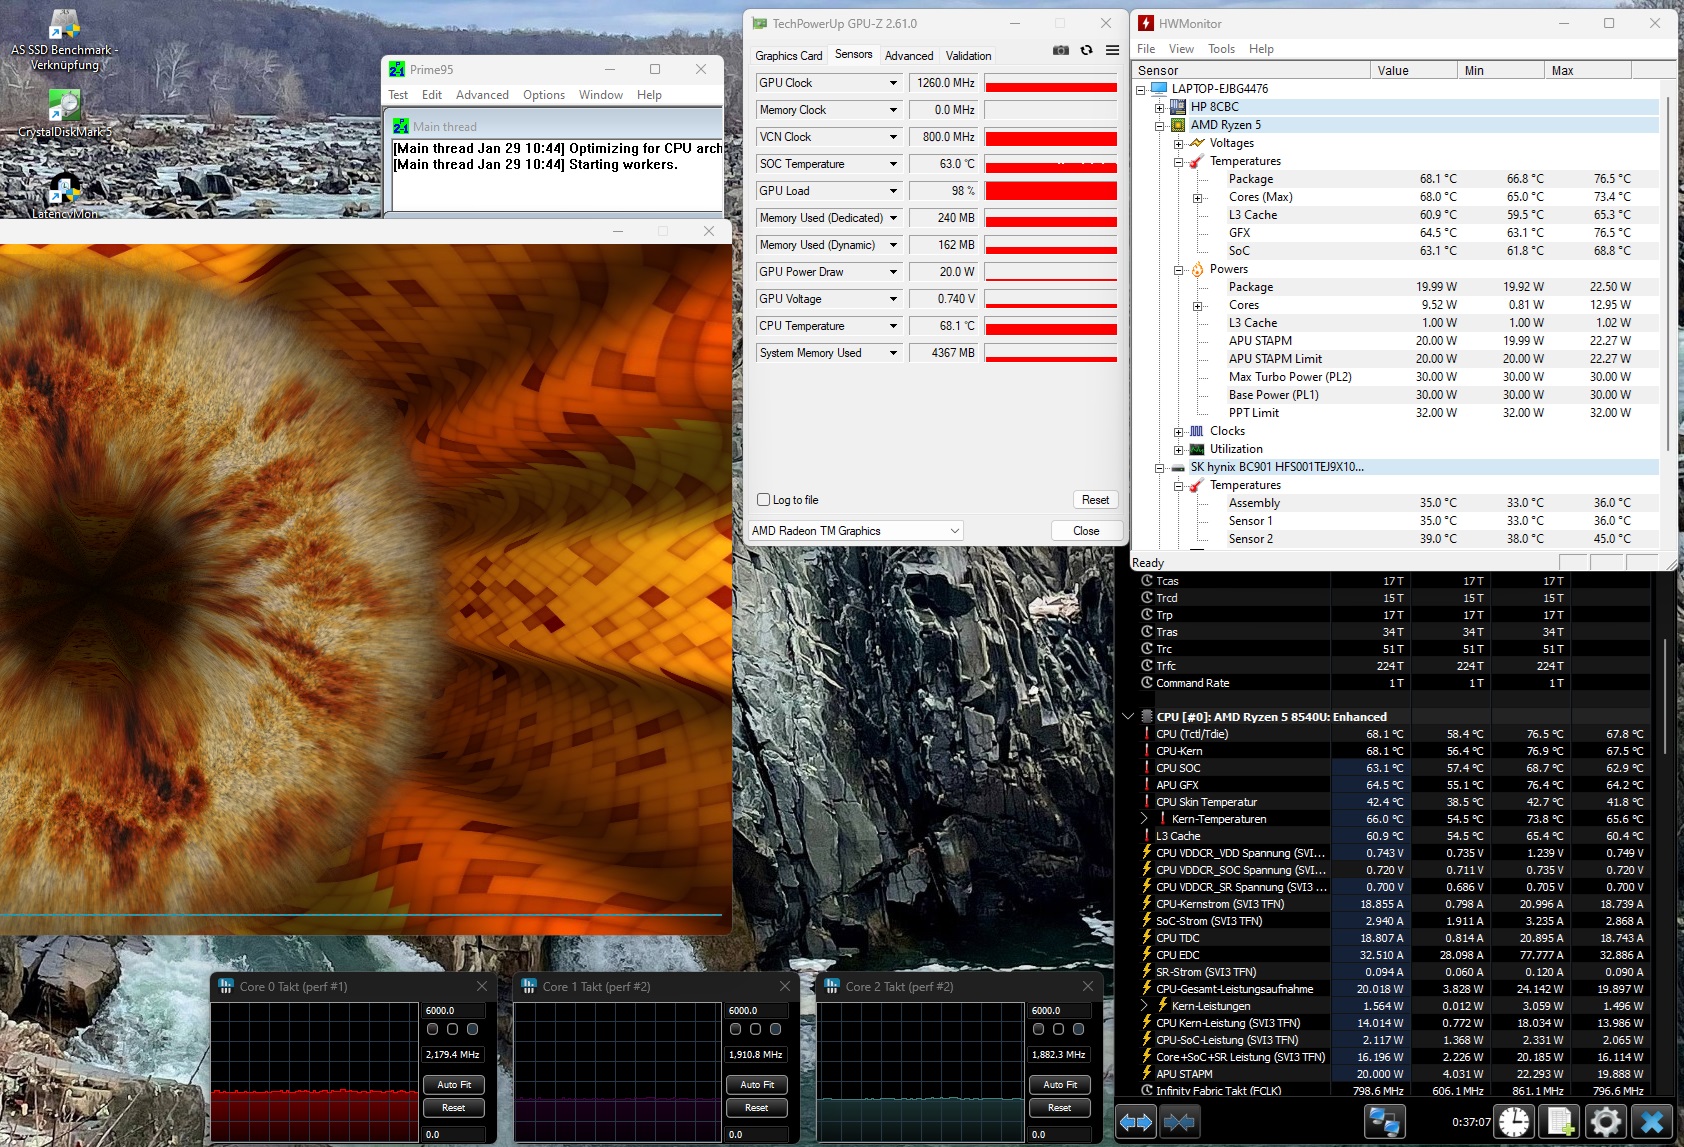This screenshot has width=1684, height=1147.
Task: Enable the Log to file checkbox
Action: coord(764,500)
